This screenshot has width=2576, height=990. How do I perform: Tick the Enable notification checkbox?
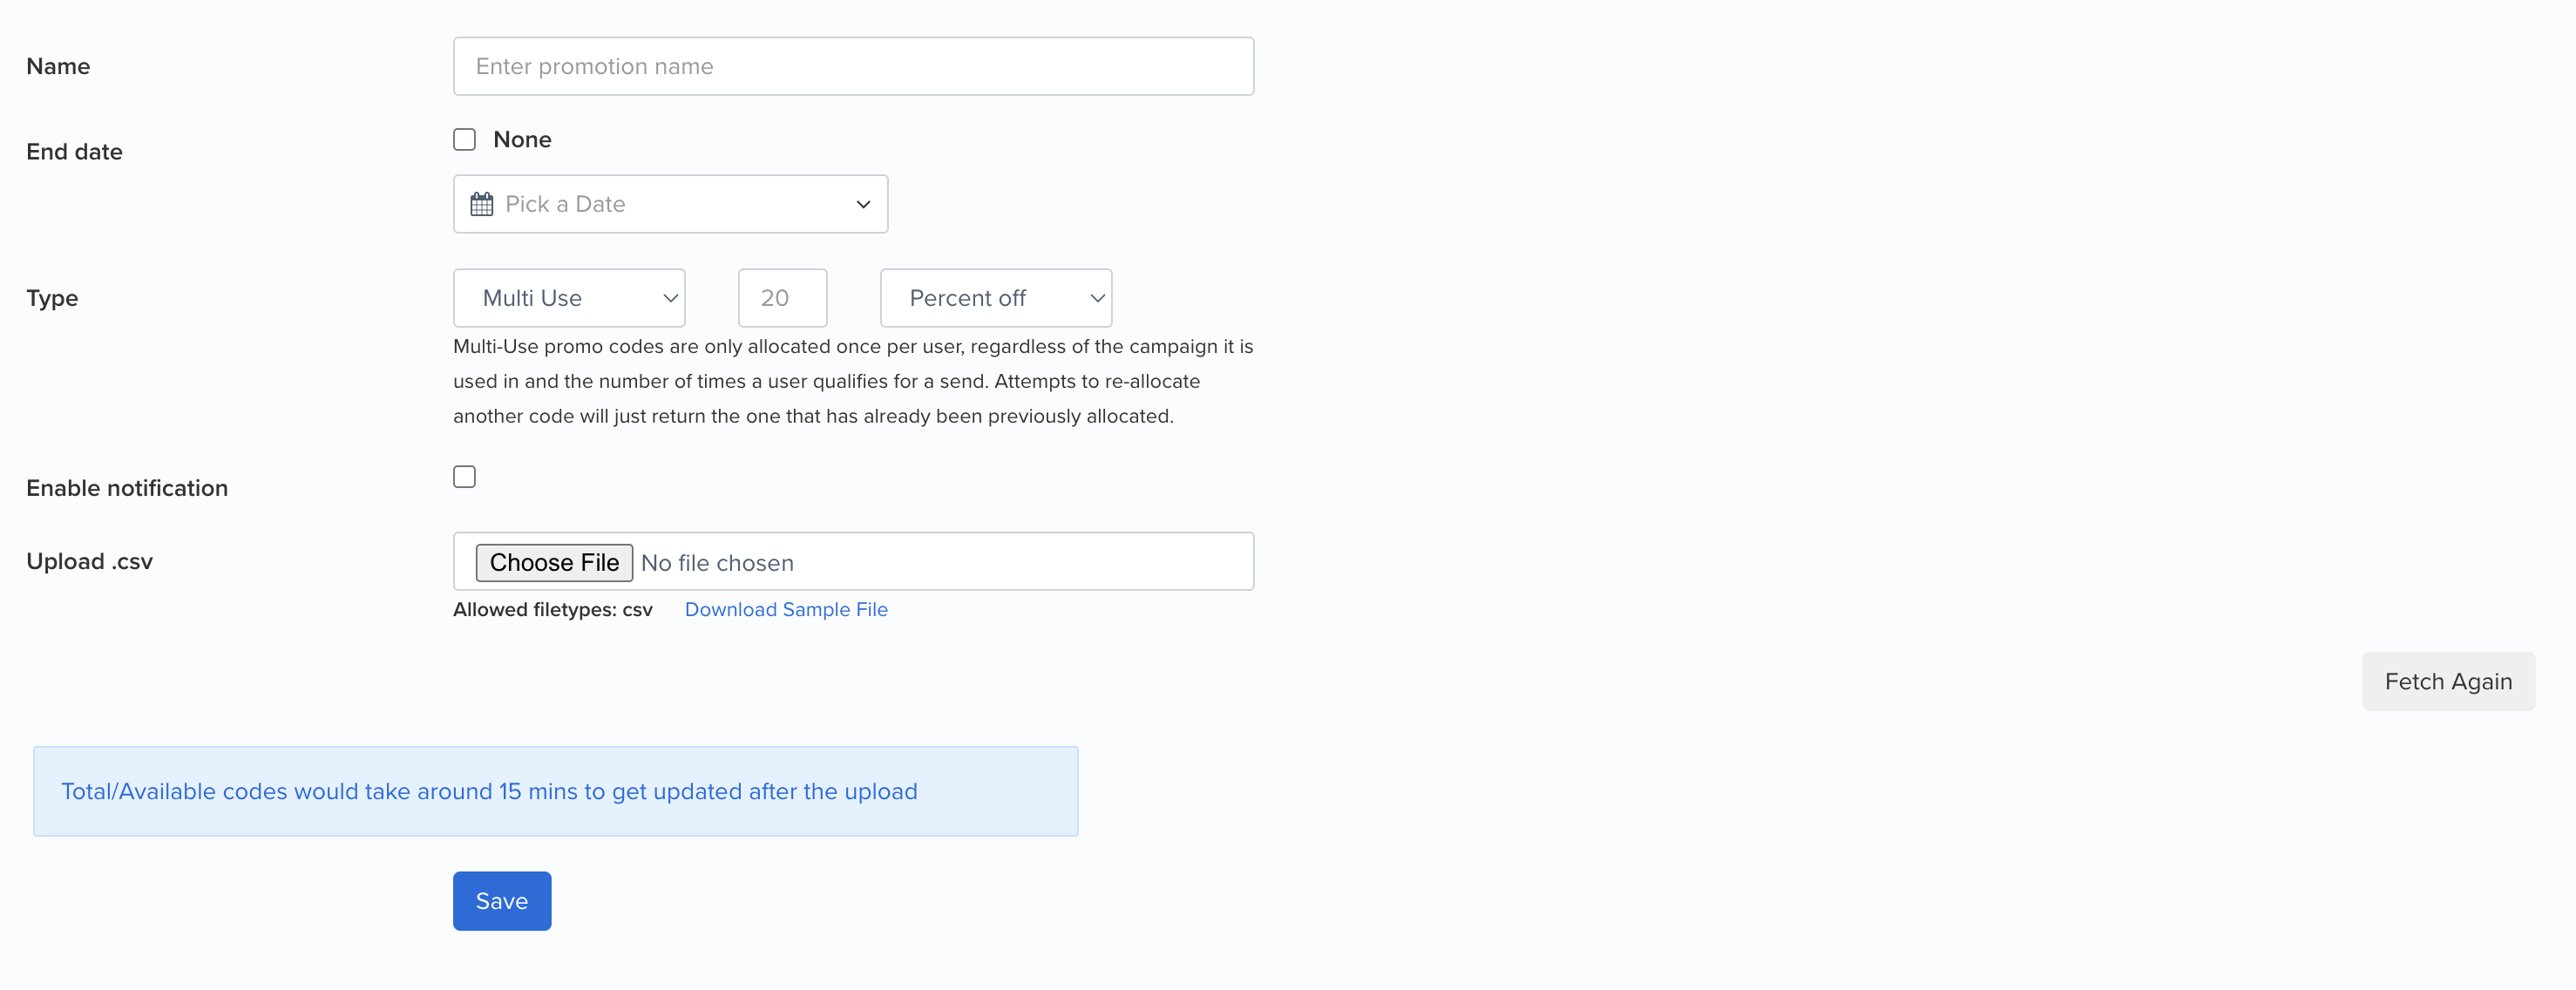tap(465, 476)
